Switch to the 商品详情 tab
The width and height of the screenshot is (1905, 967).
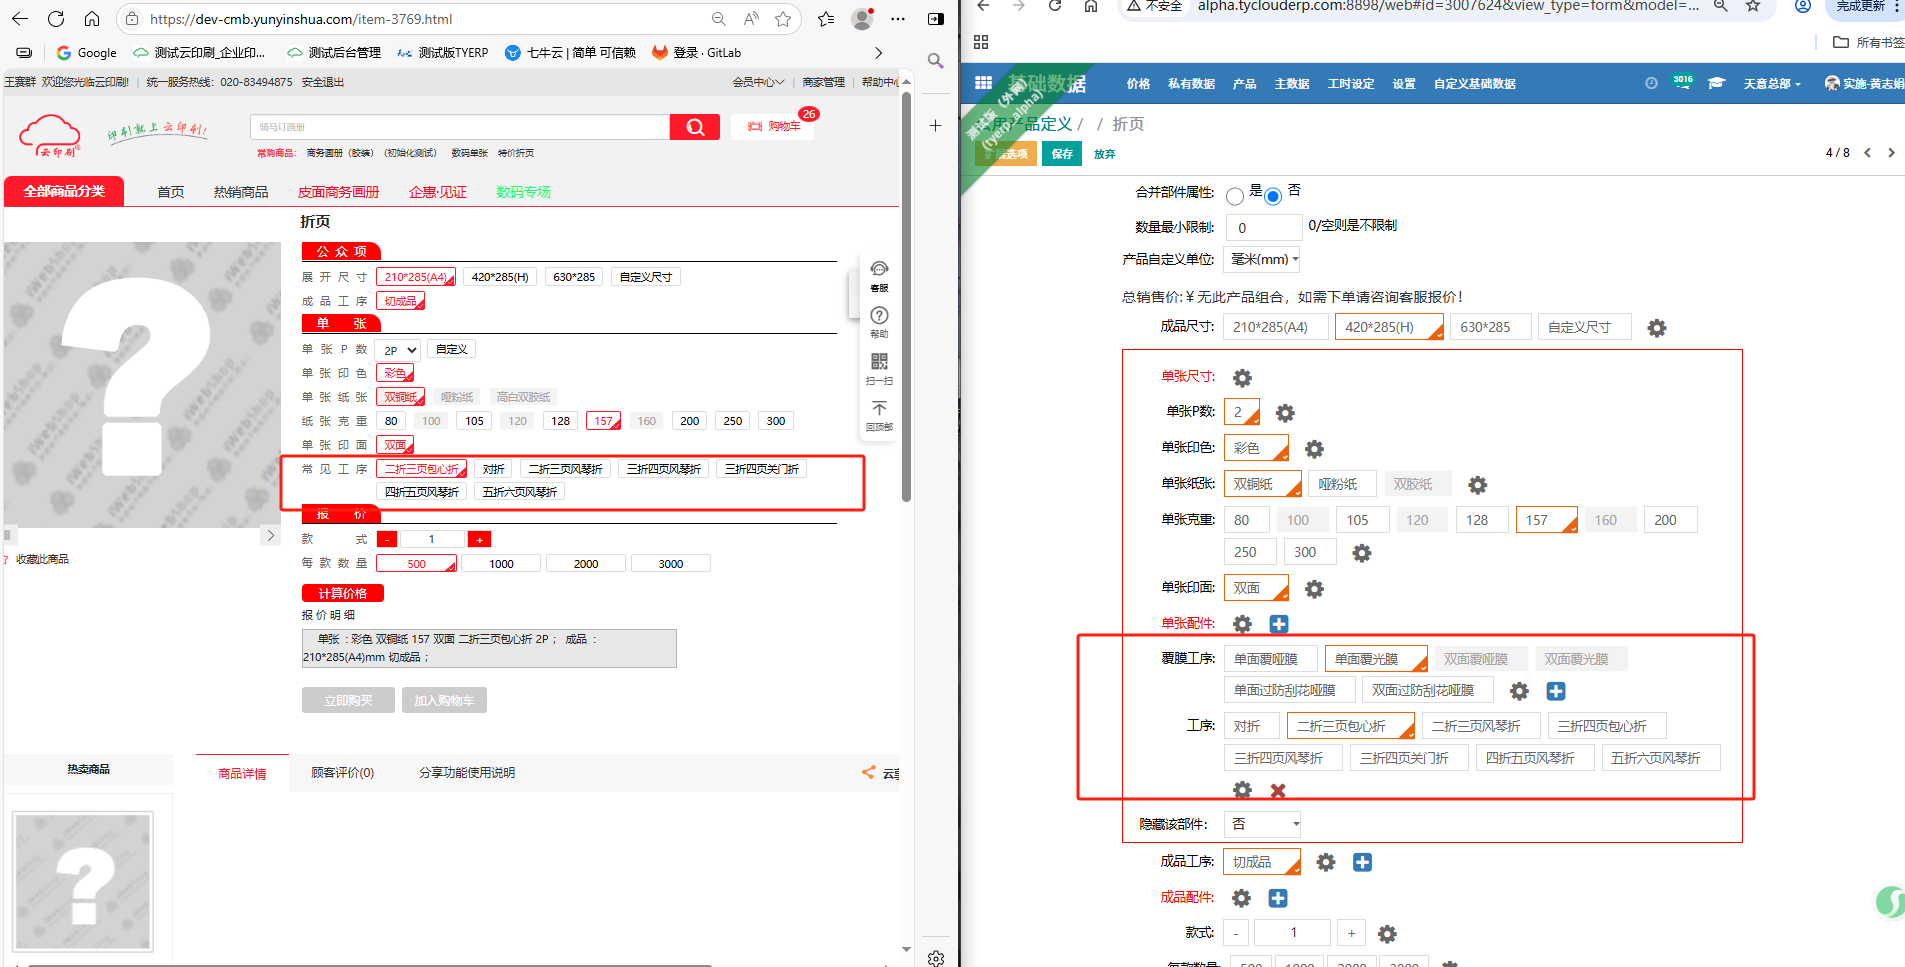[x=242, y=773]
